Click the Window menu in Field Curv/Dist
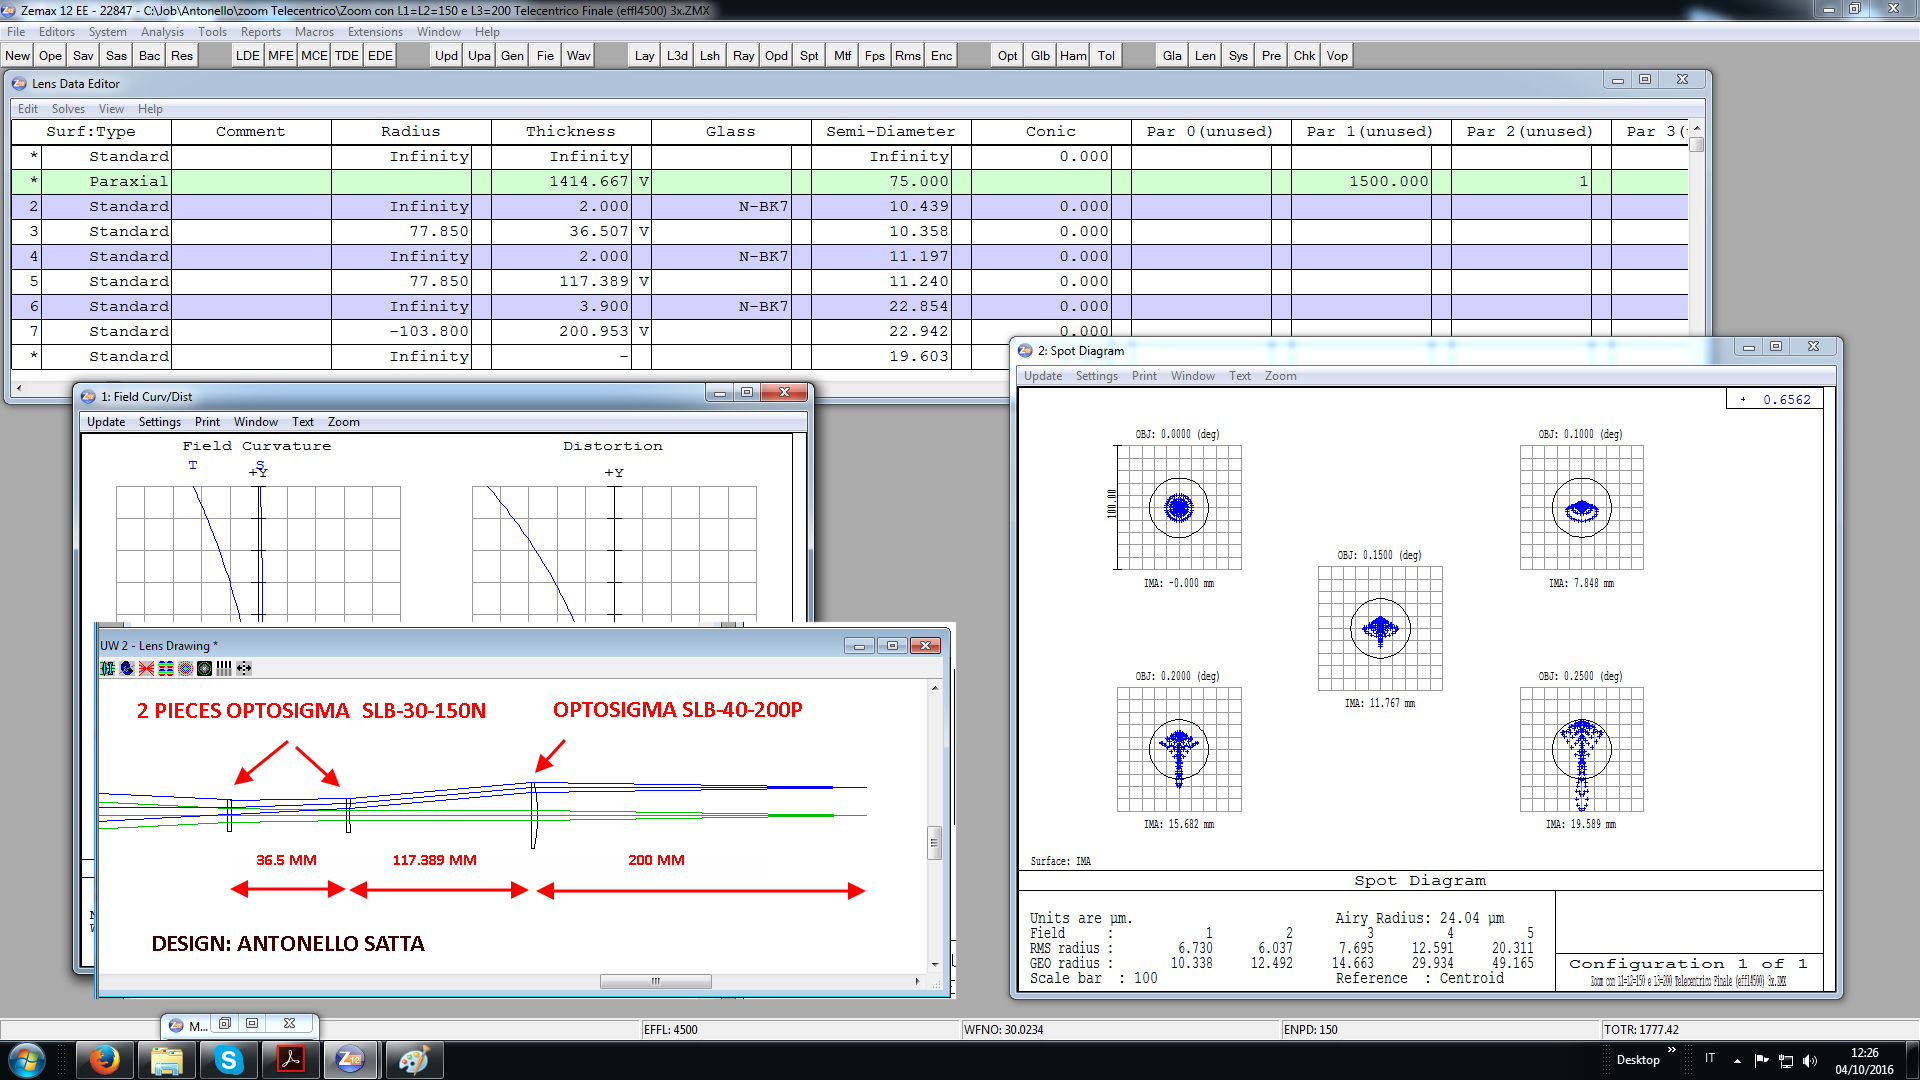Screen dimensions: 1920x1080 (x=255, y=421)
